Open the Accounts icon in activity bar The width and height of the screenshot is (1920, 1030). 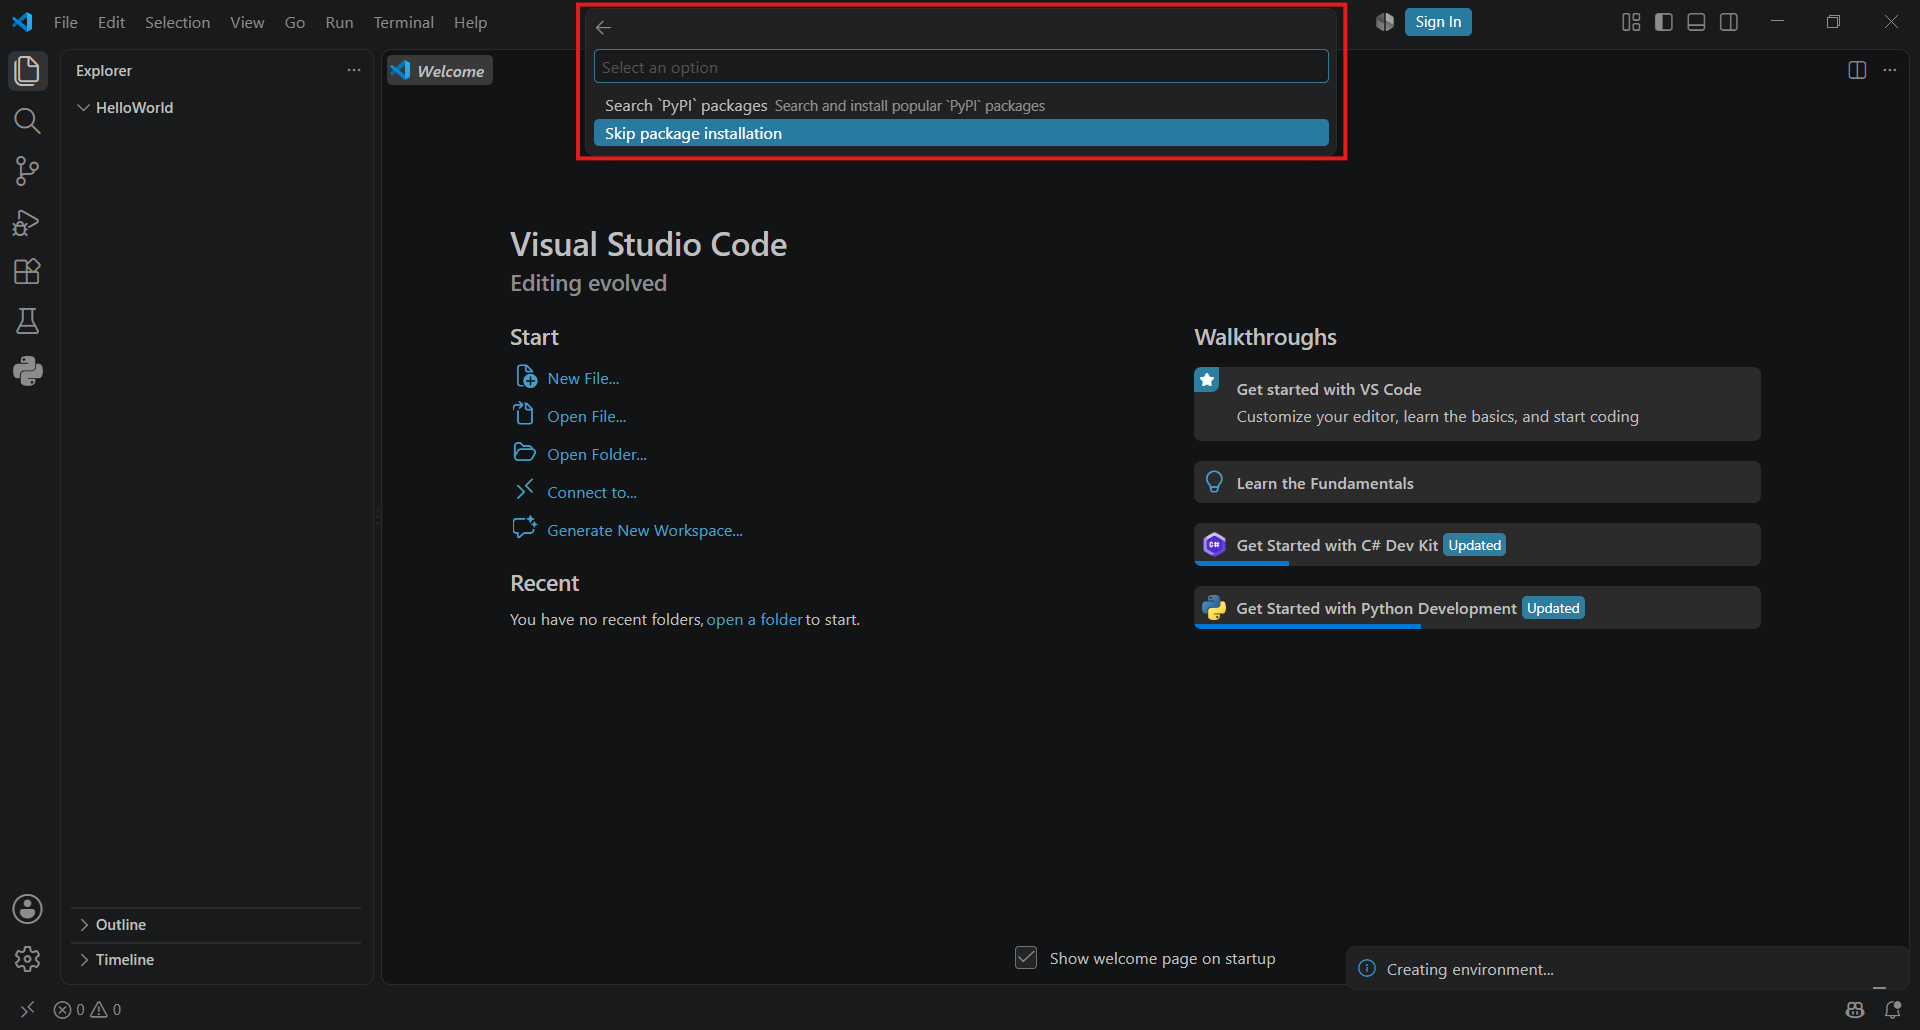[x=27, y=909]
